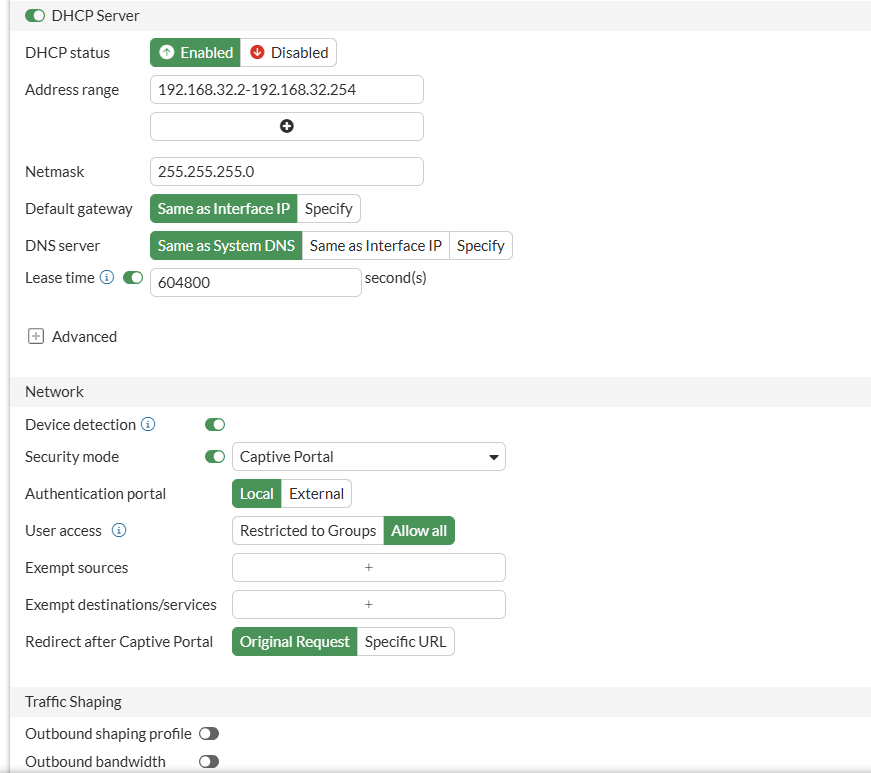Screen dimensions: 871x773
Task: Choose Same as Interface IP for DNS server
Action: [376, 245]
